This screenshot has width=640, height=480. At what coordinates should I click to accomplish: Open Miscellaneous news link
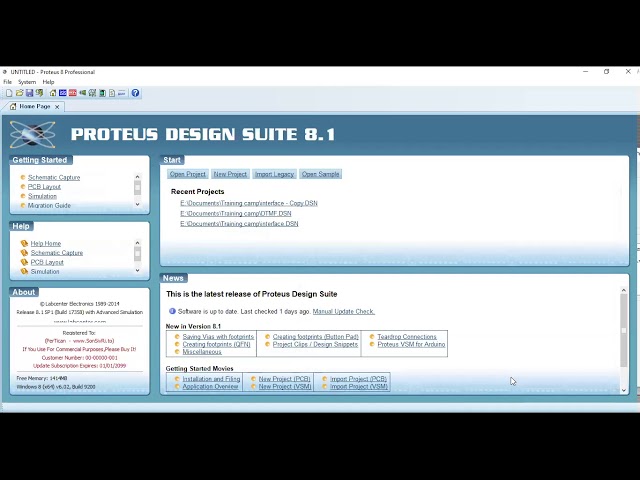(202, 352)
